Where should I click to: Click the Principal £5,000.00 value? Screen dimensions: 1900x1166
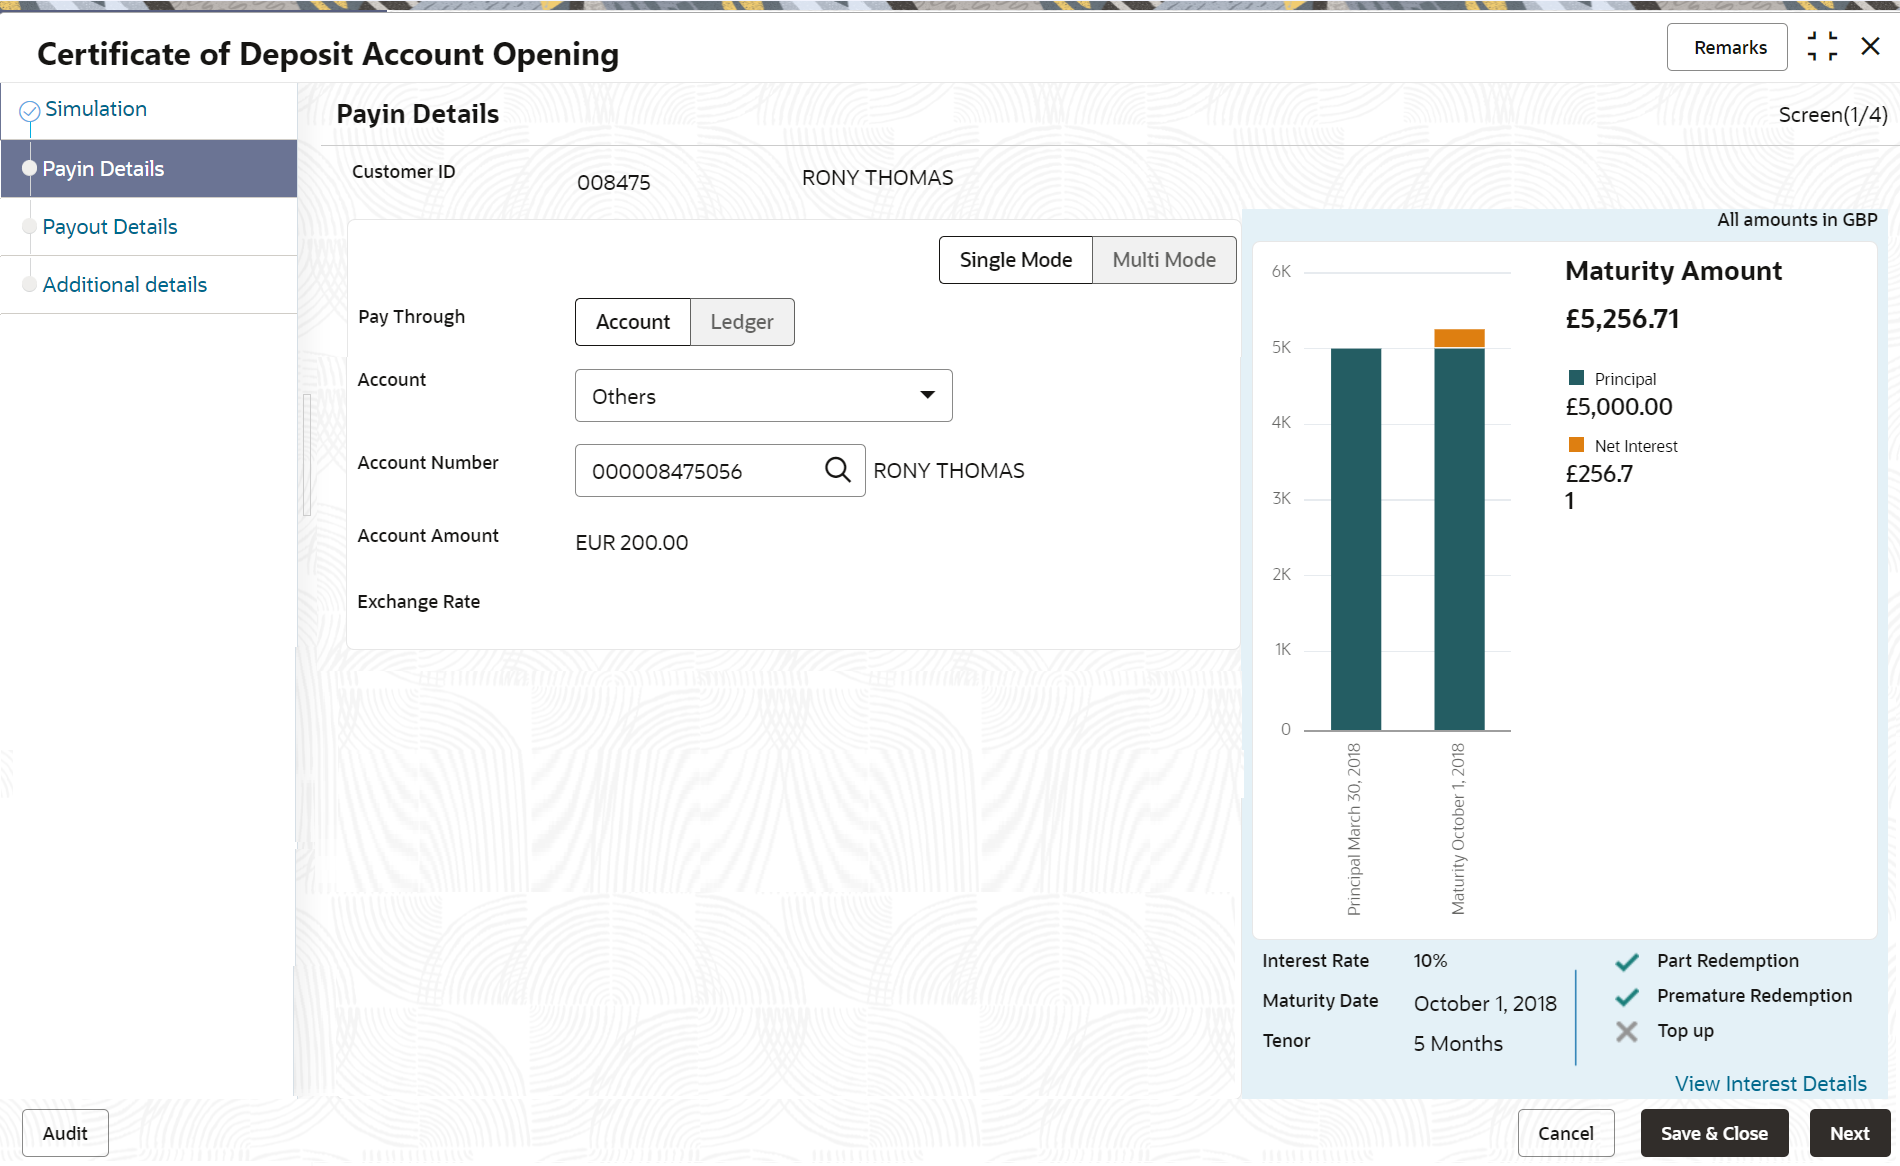coord(1619,407)
